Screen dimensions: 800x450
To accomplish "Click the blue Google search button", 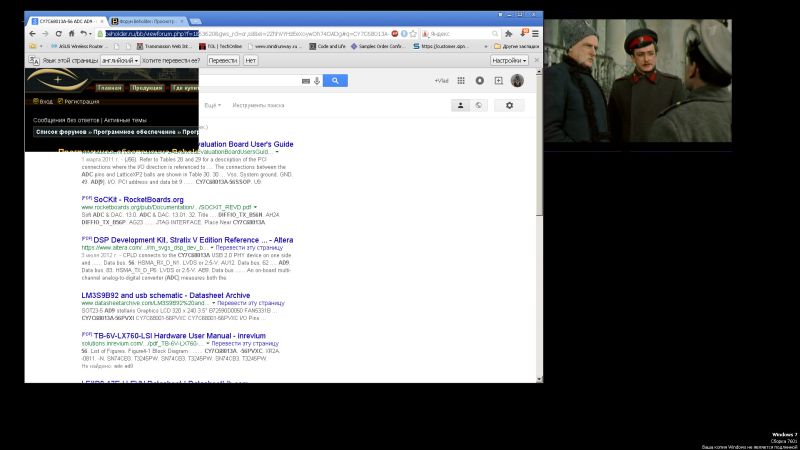I will [334, 80].
